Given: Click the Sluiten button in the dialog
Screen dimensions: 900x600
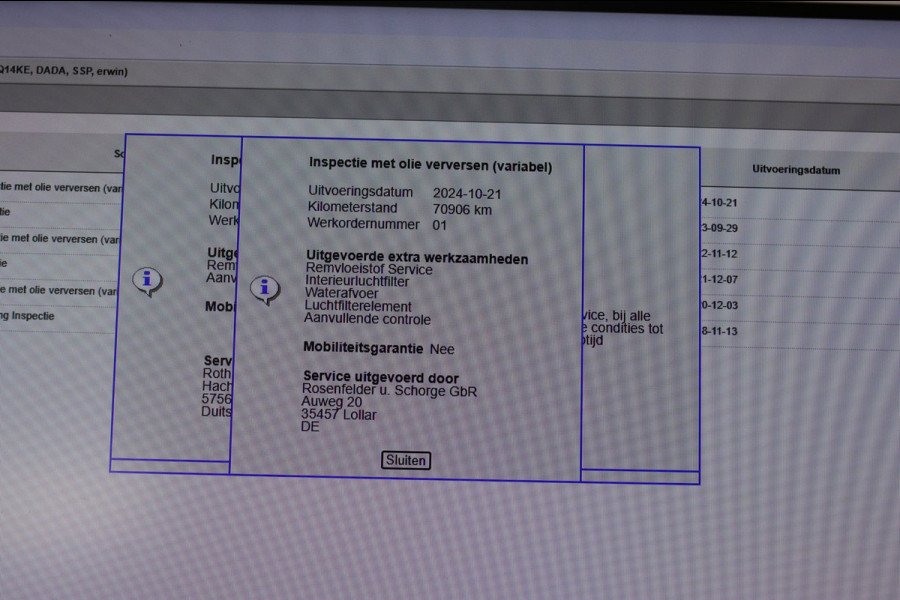Looking at the screenshot, I should pos(406,460).
